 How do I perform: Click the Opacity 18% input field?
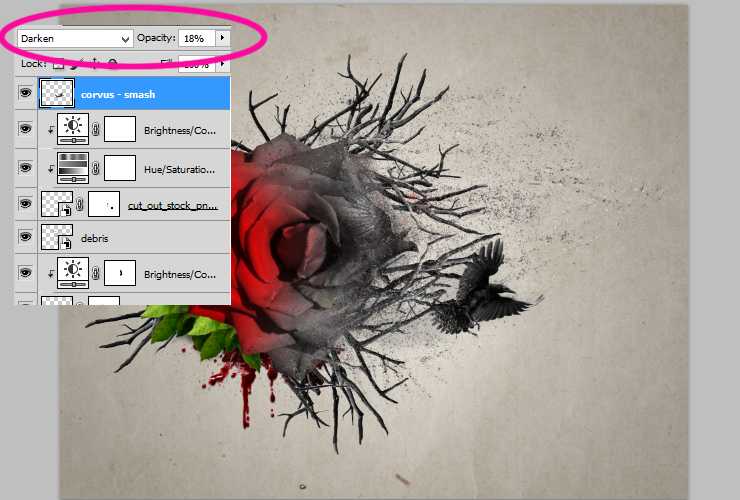[x=197, y=39]
